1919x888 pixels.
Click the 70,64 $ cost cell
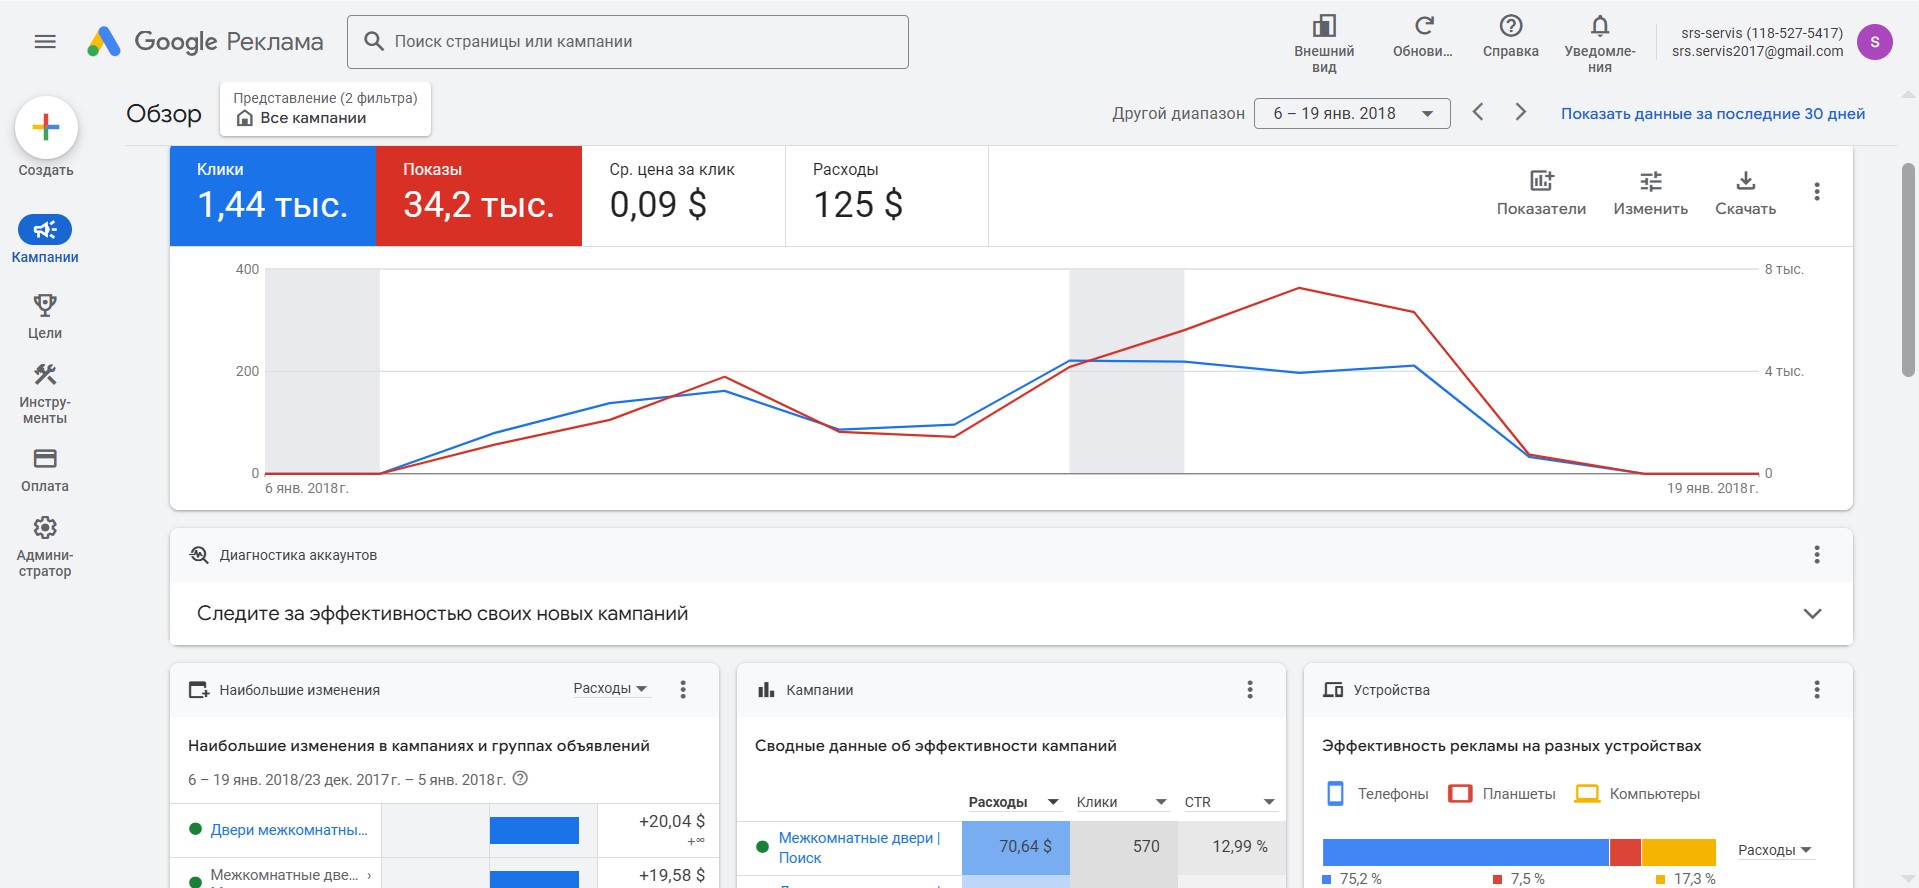pyautogui.click(x=1016, y=848)
